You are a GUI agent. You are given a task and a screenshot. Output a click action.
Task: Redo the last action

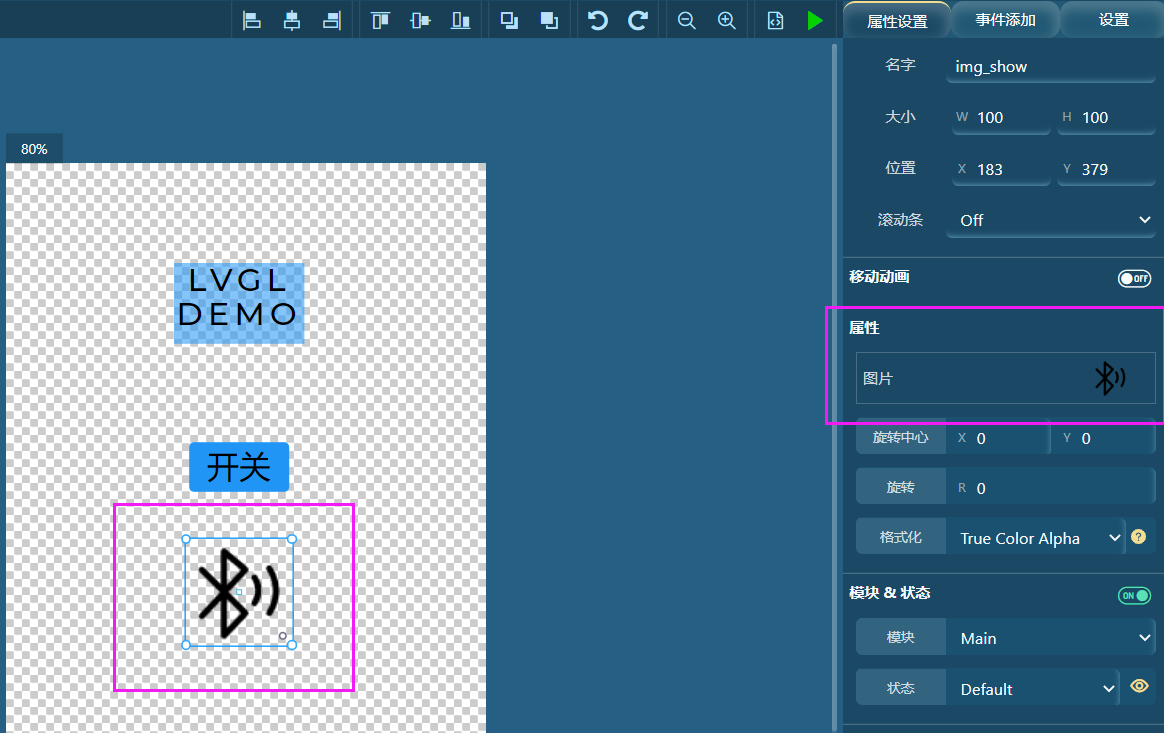pyautogui.click(x=638, y=20)
